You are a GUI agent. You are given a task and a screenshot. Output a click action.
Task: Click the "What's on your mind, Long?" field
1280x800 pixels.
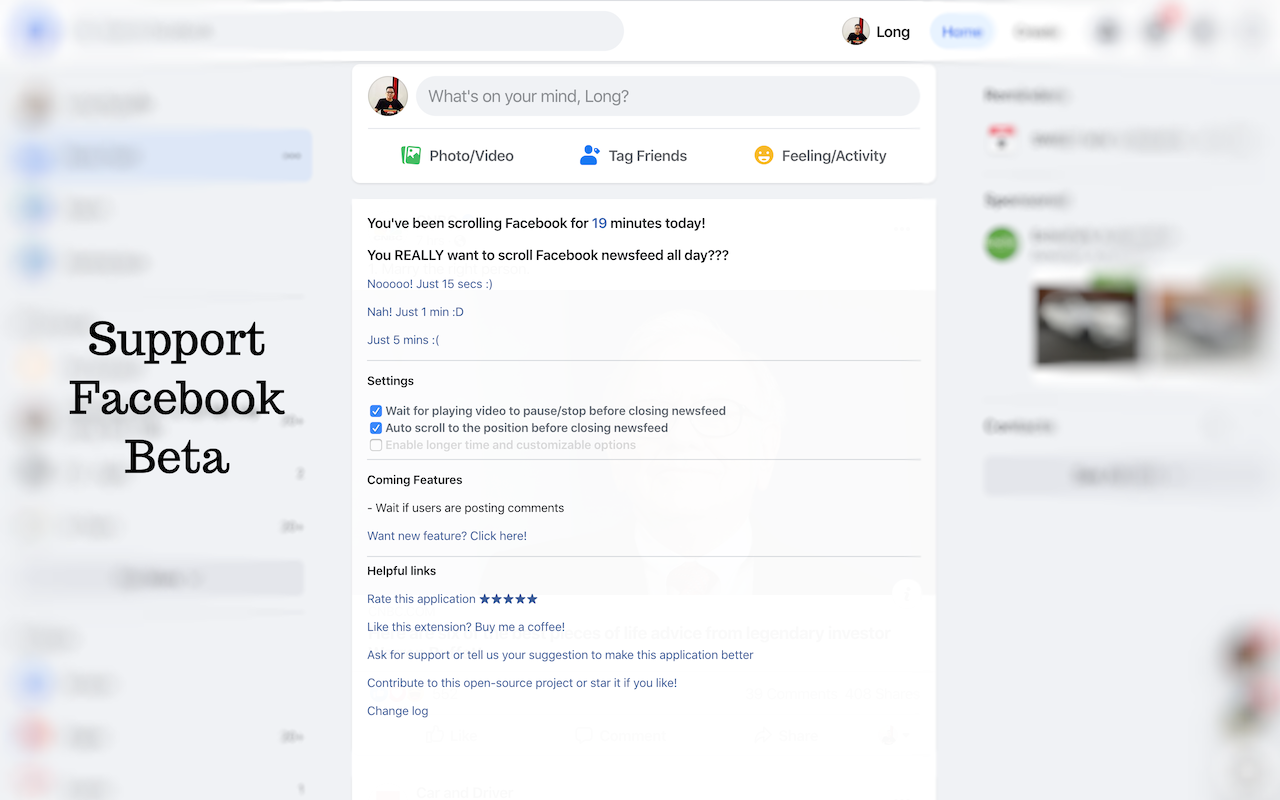pyautogui.click(x=667, y=96)
